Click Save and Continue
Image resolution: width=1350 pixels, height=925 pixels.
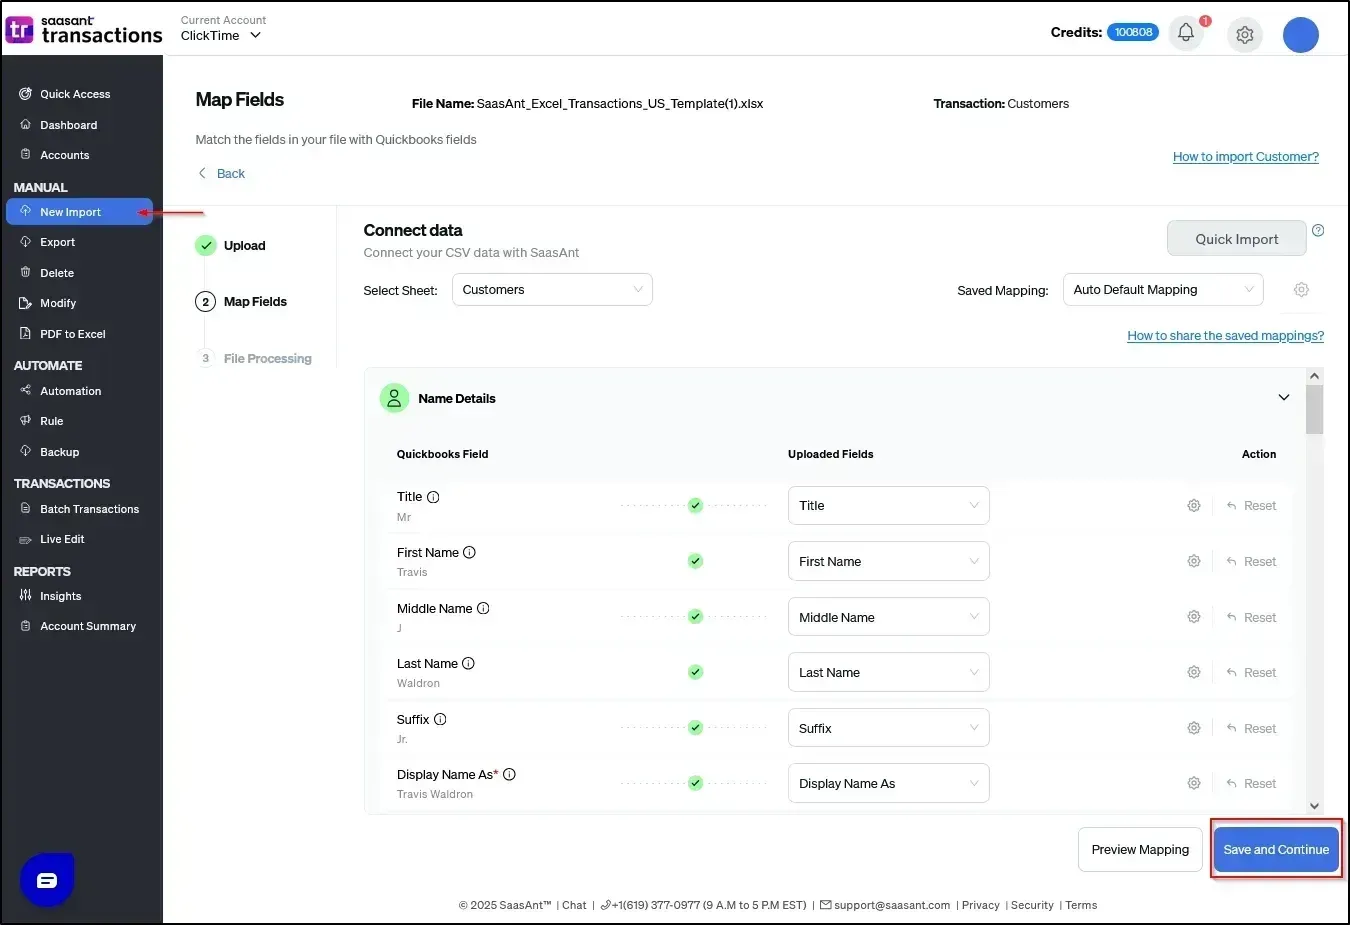(x=1276, y=850)
